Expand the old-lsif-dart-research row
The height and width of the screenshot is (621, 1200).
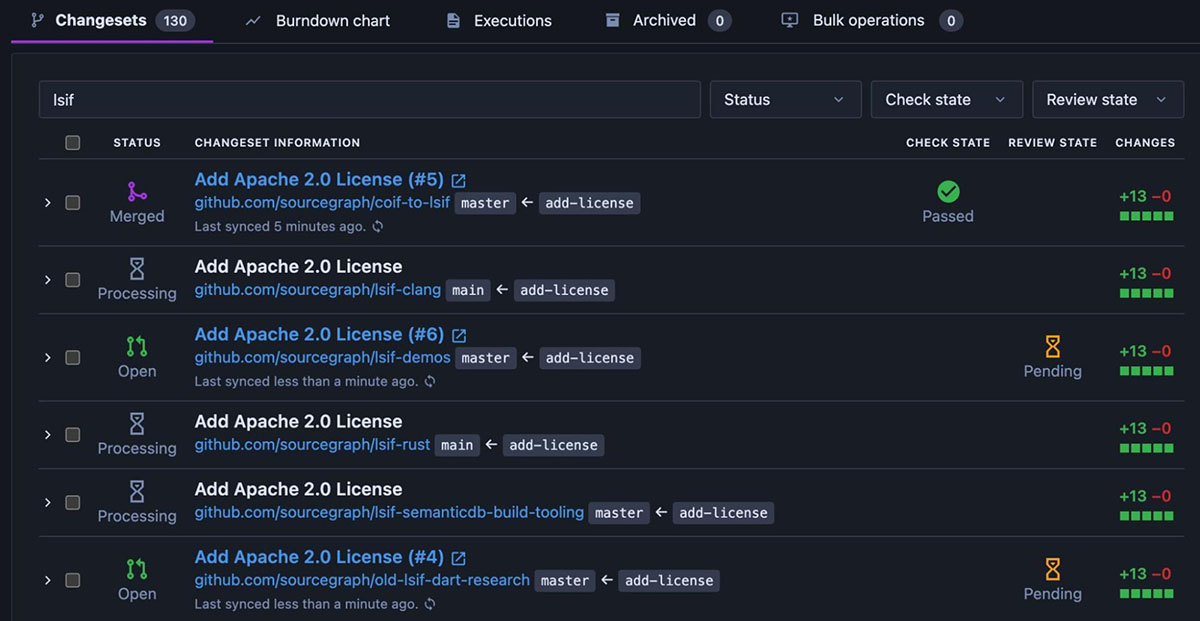tap(47, 580)
